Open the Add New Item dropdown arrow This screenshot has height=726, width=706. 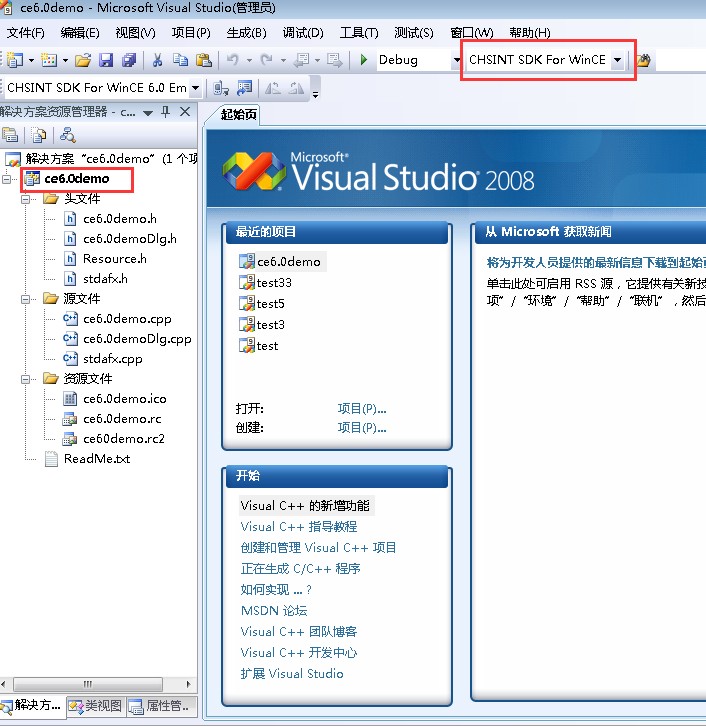65,60
